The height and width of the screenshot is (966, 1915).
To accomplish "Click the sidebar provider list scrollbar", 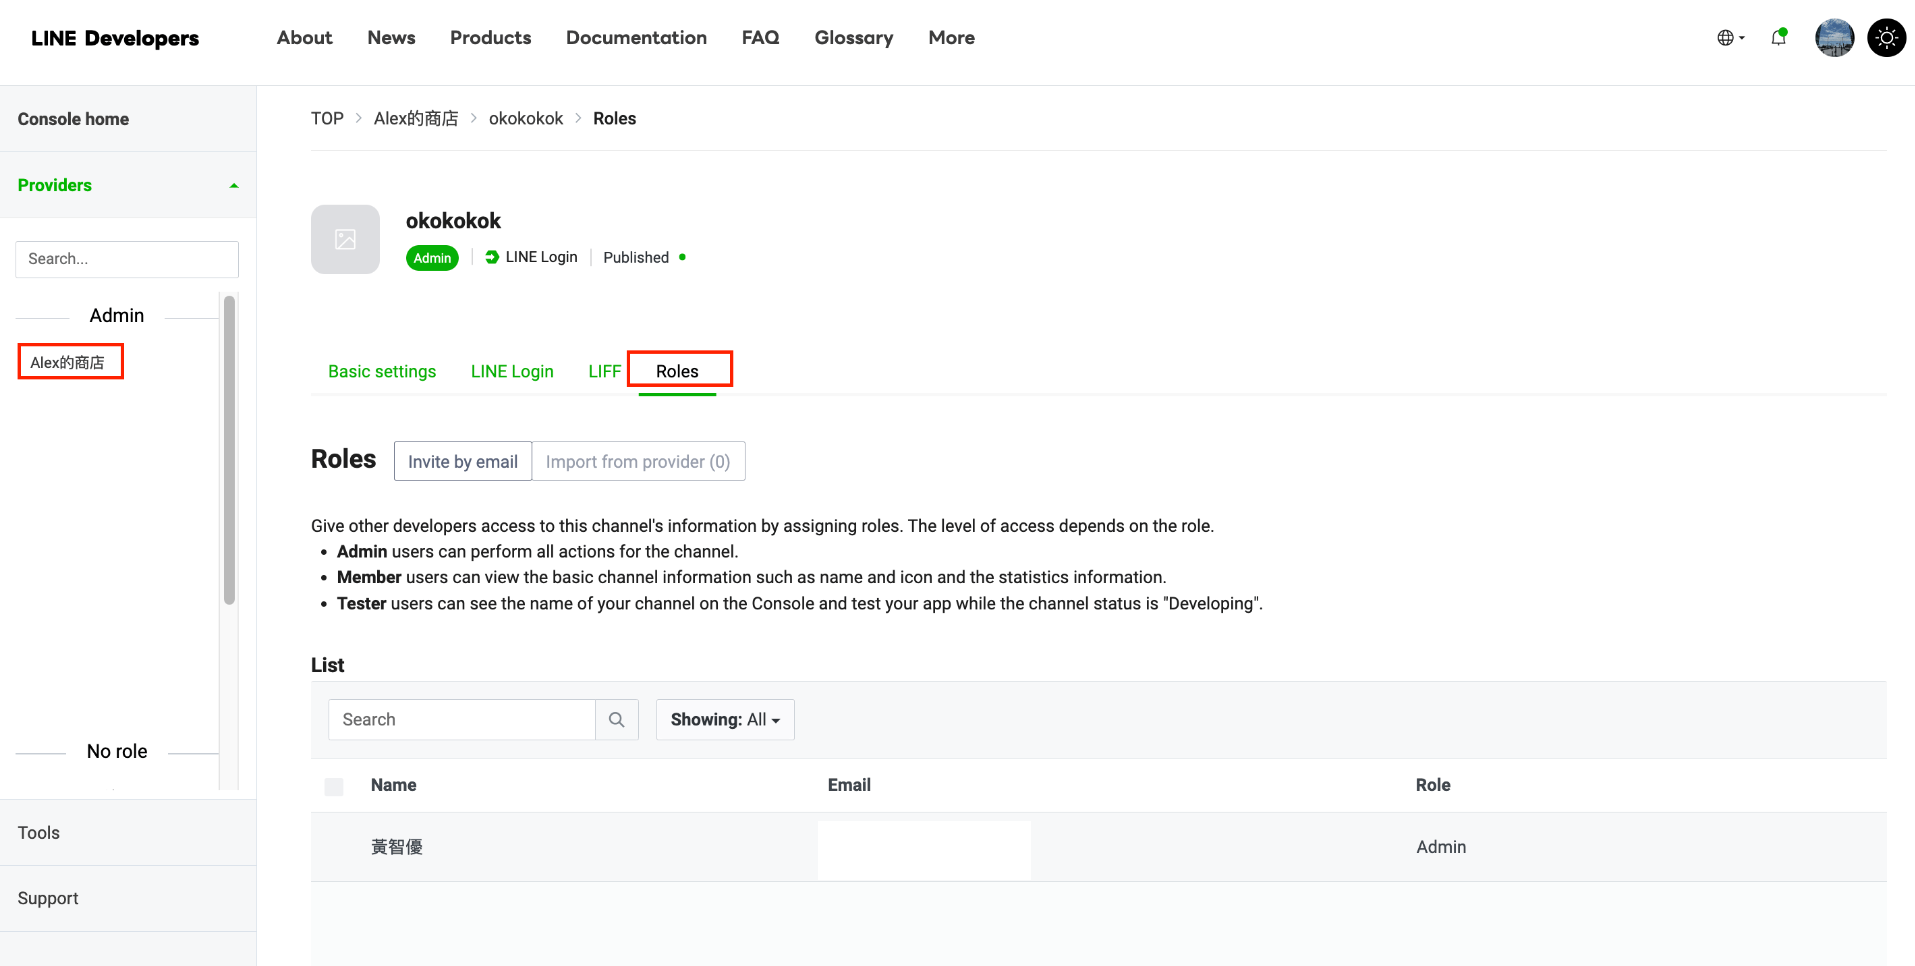I will [x=229, y=450].
